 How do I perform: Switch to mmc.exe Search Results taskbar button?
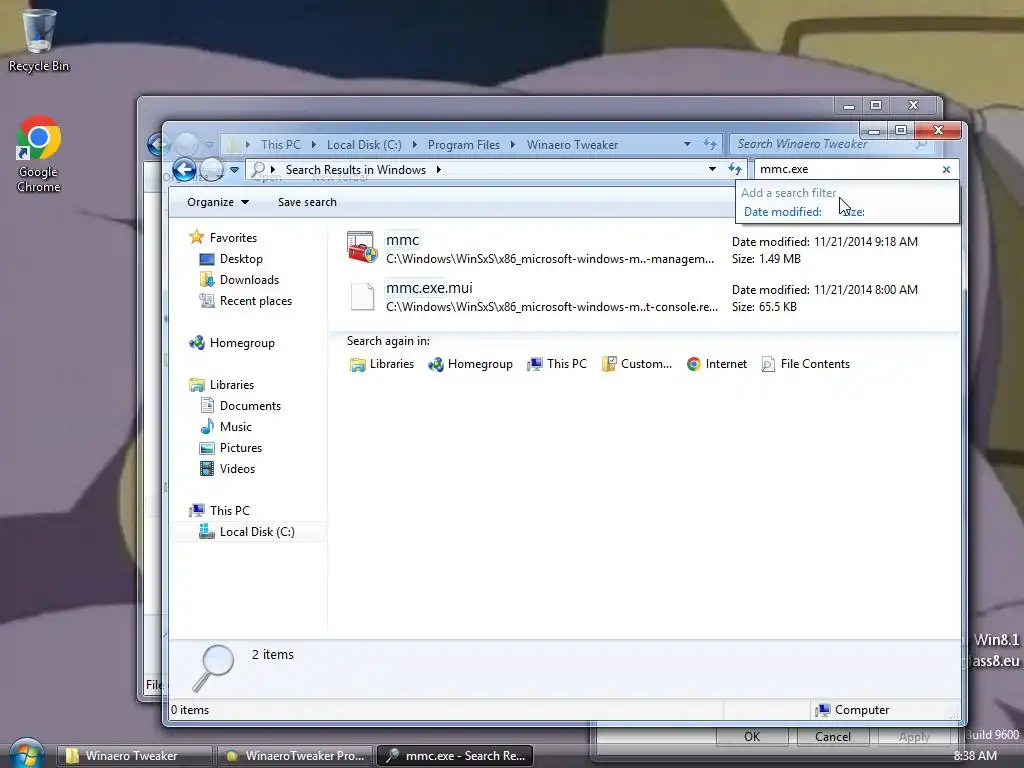pos(455,756)
